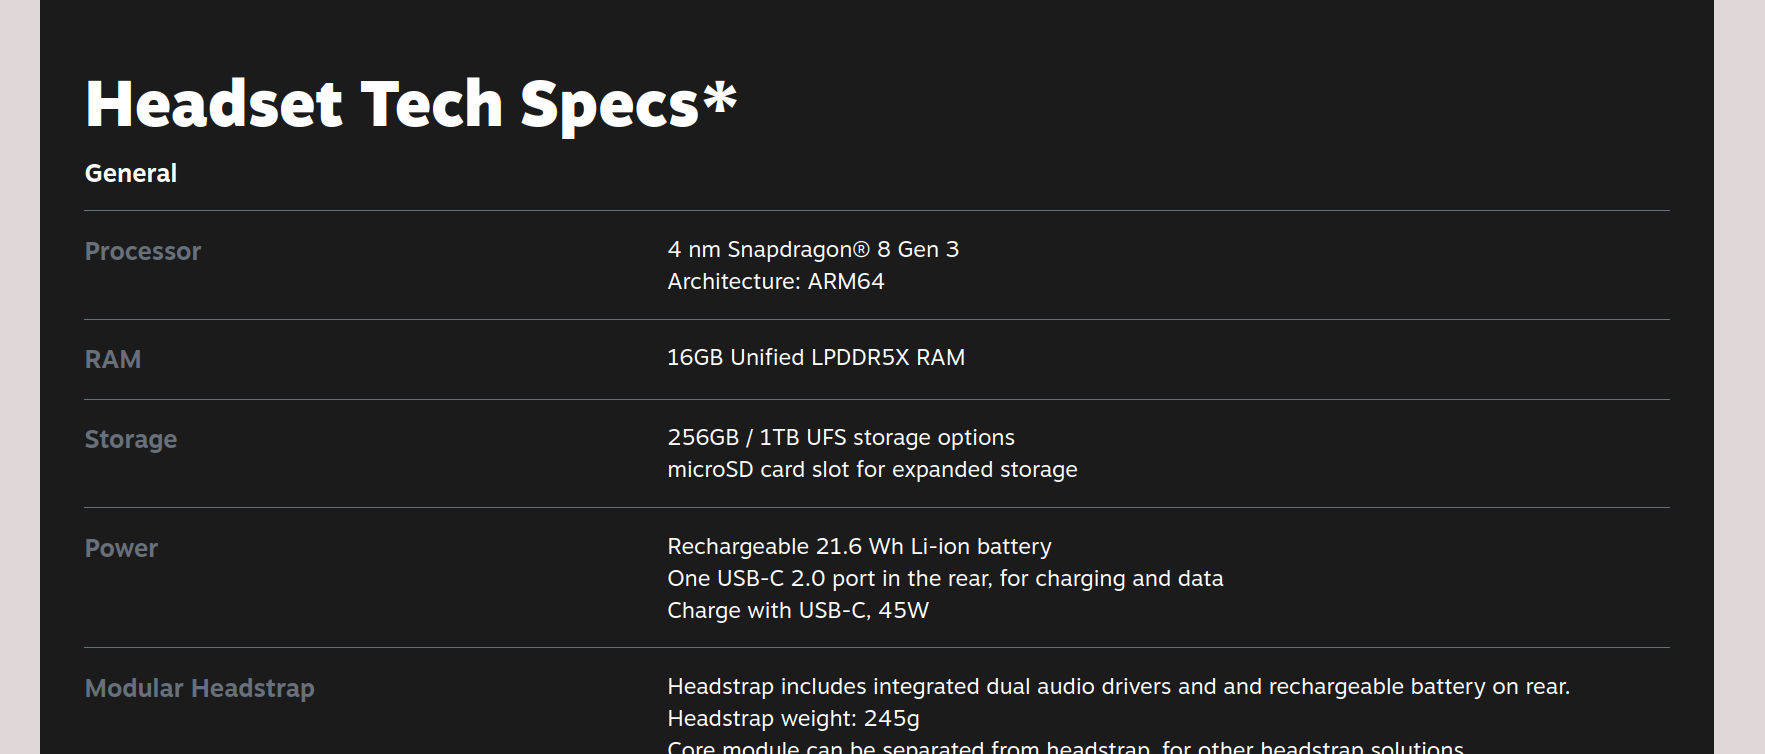Click the "256GB / 1TB UFS storage options" line
The image size is (1765, 754).
pyautogui.click(x=841, y=437)
